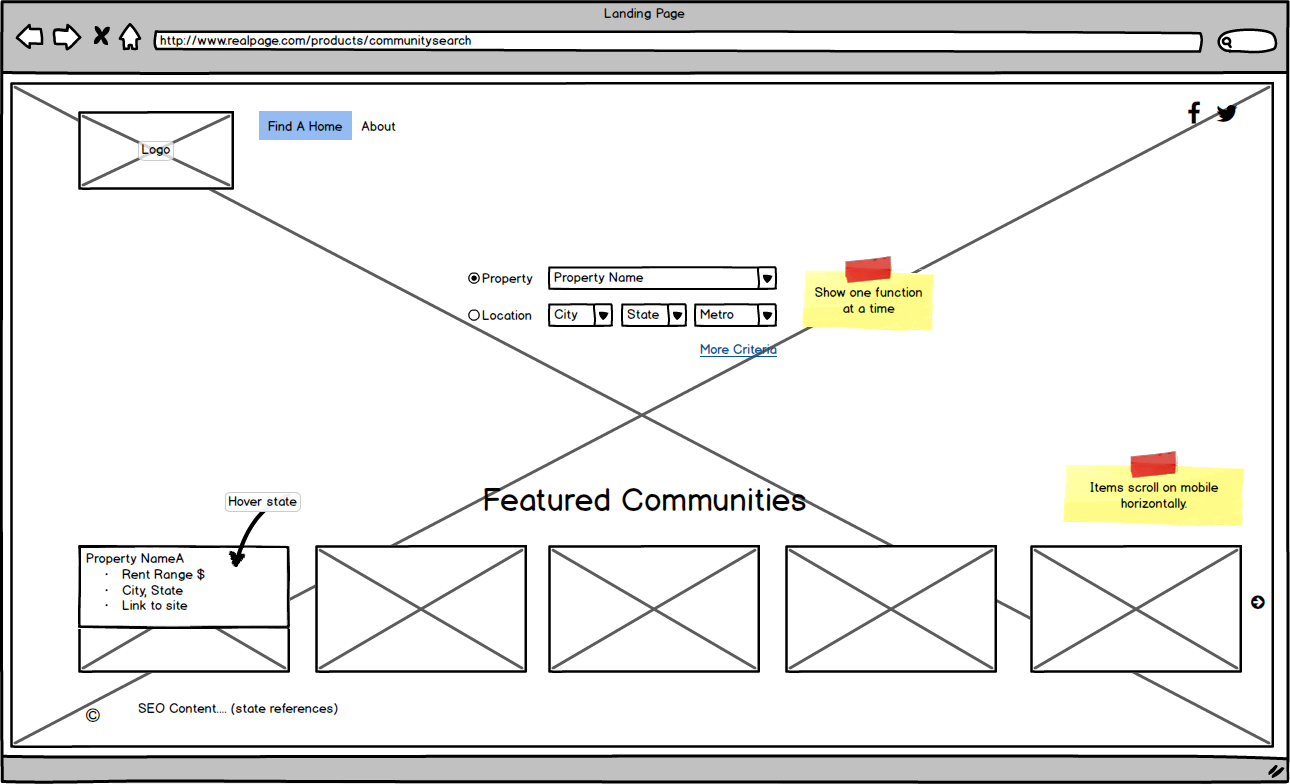The width and height of the screenshot is (1290, 784).
Task: Click the Logo placeholder
Action: [x=155, y=150]
